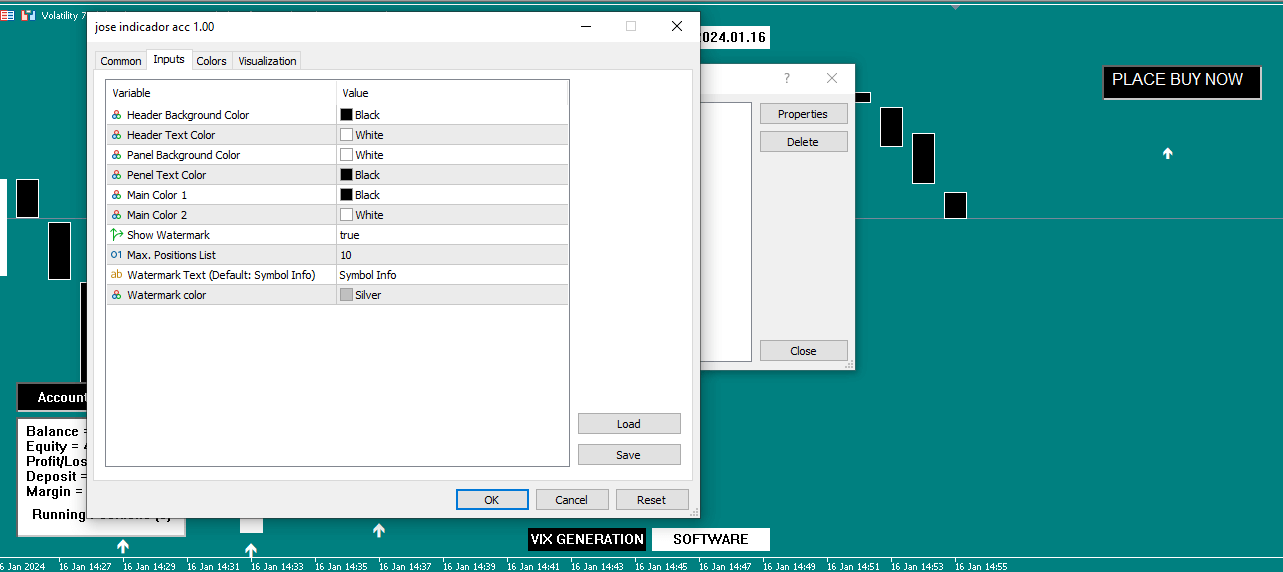Switch to the Common tab
This screenshot has height=572, width=1283.
121,61
